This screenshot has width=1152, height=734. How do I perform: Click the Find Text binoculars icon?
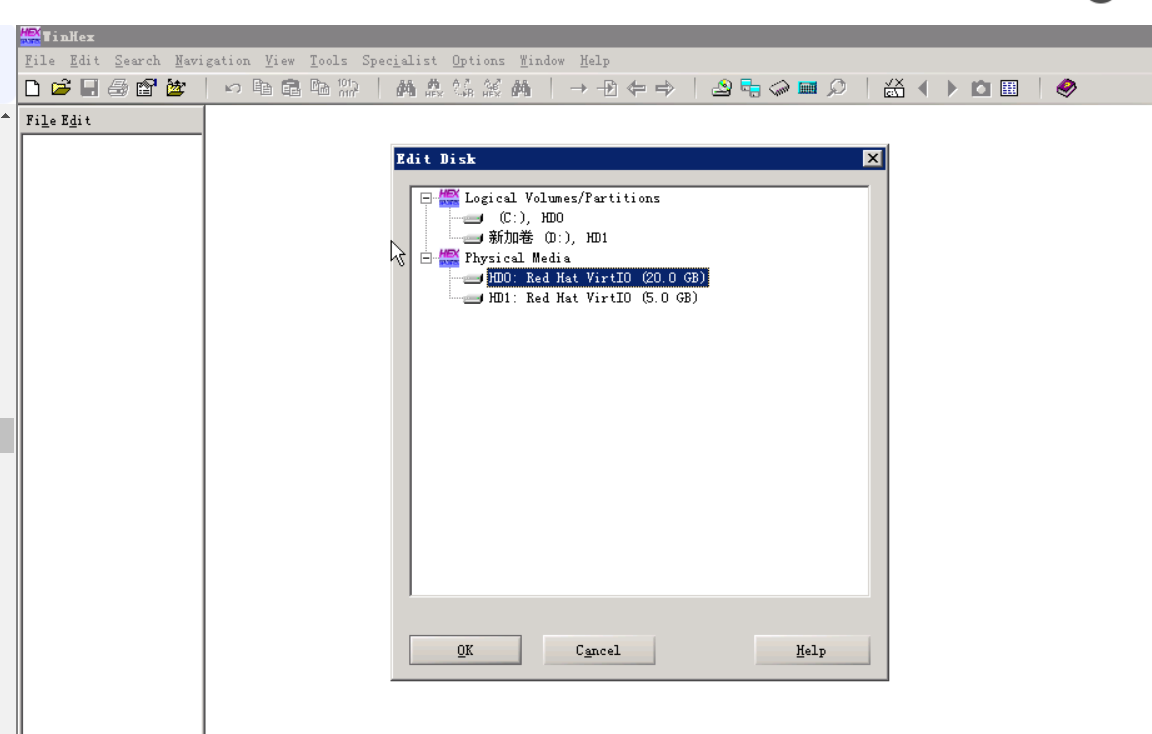pos(406,88)
